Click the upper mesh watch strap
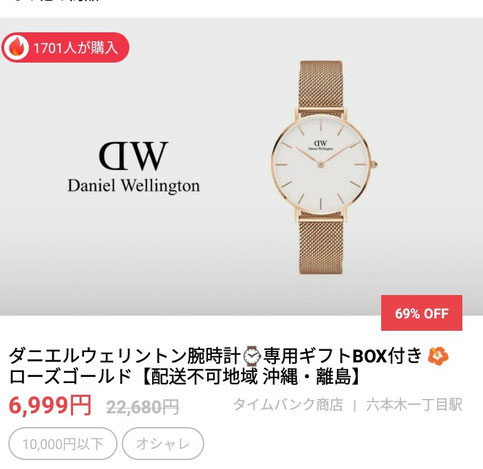 click(321, 87)
